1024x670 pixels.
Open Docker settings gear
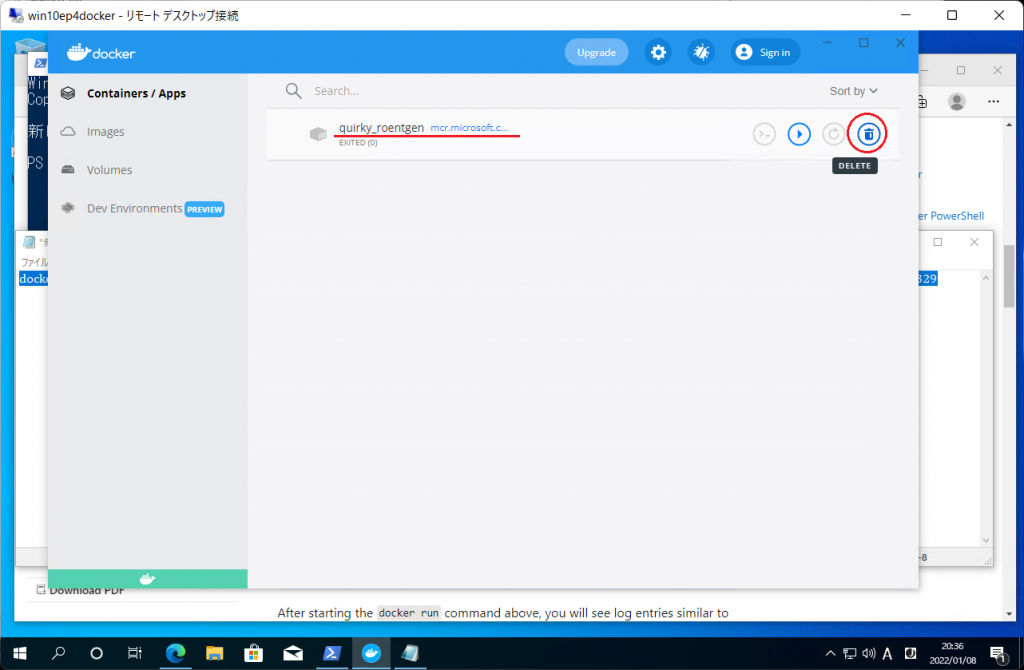(x=658, y=52)
